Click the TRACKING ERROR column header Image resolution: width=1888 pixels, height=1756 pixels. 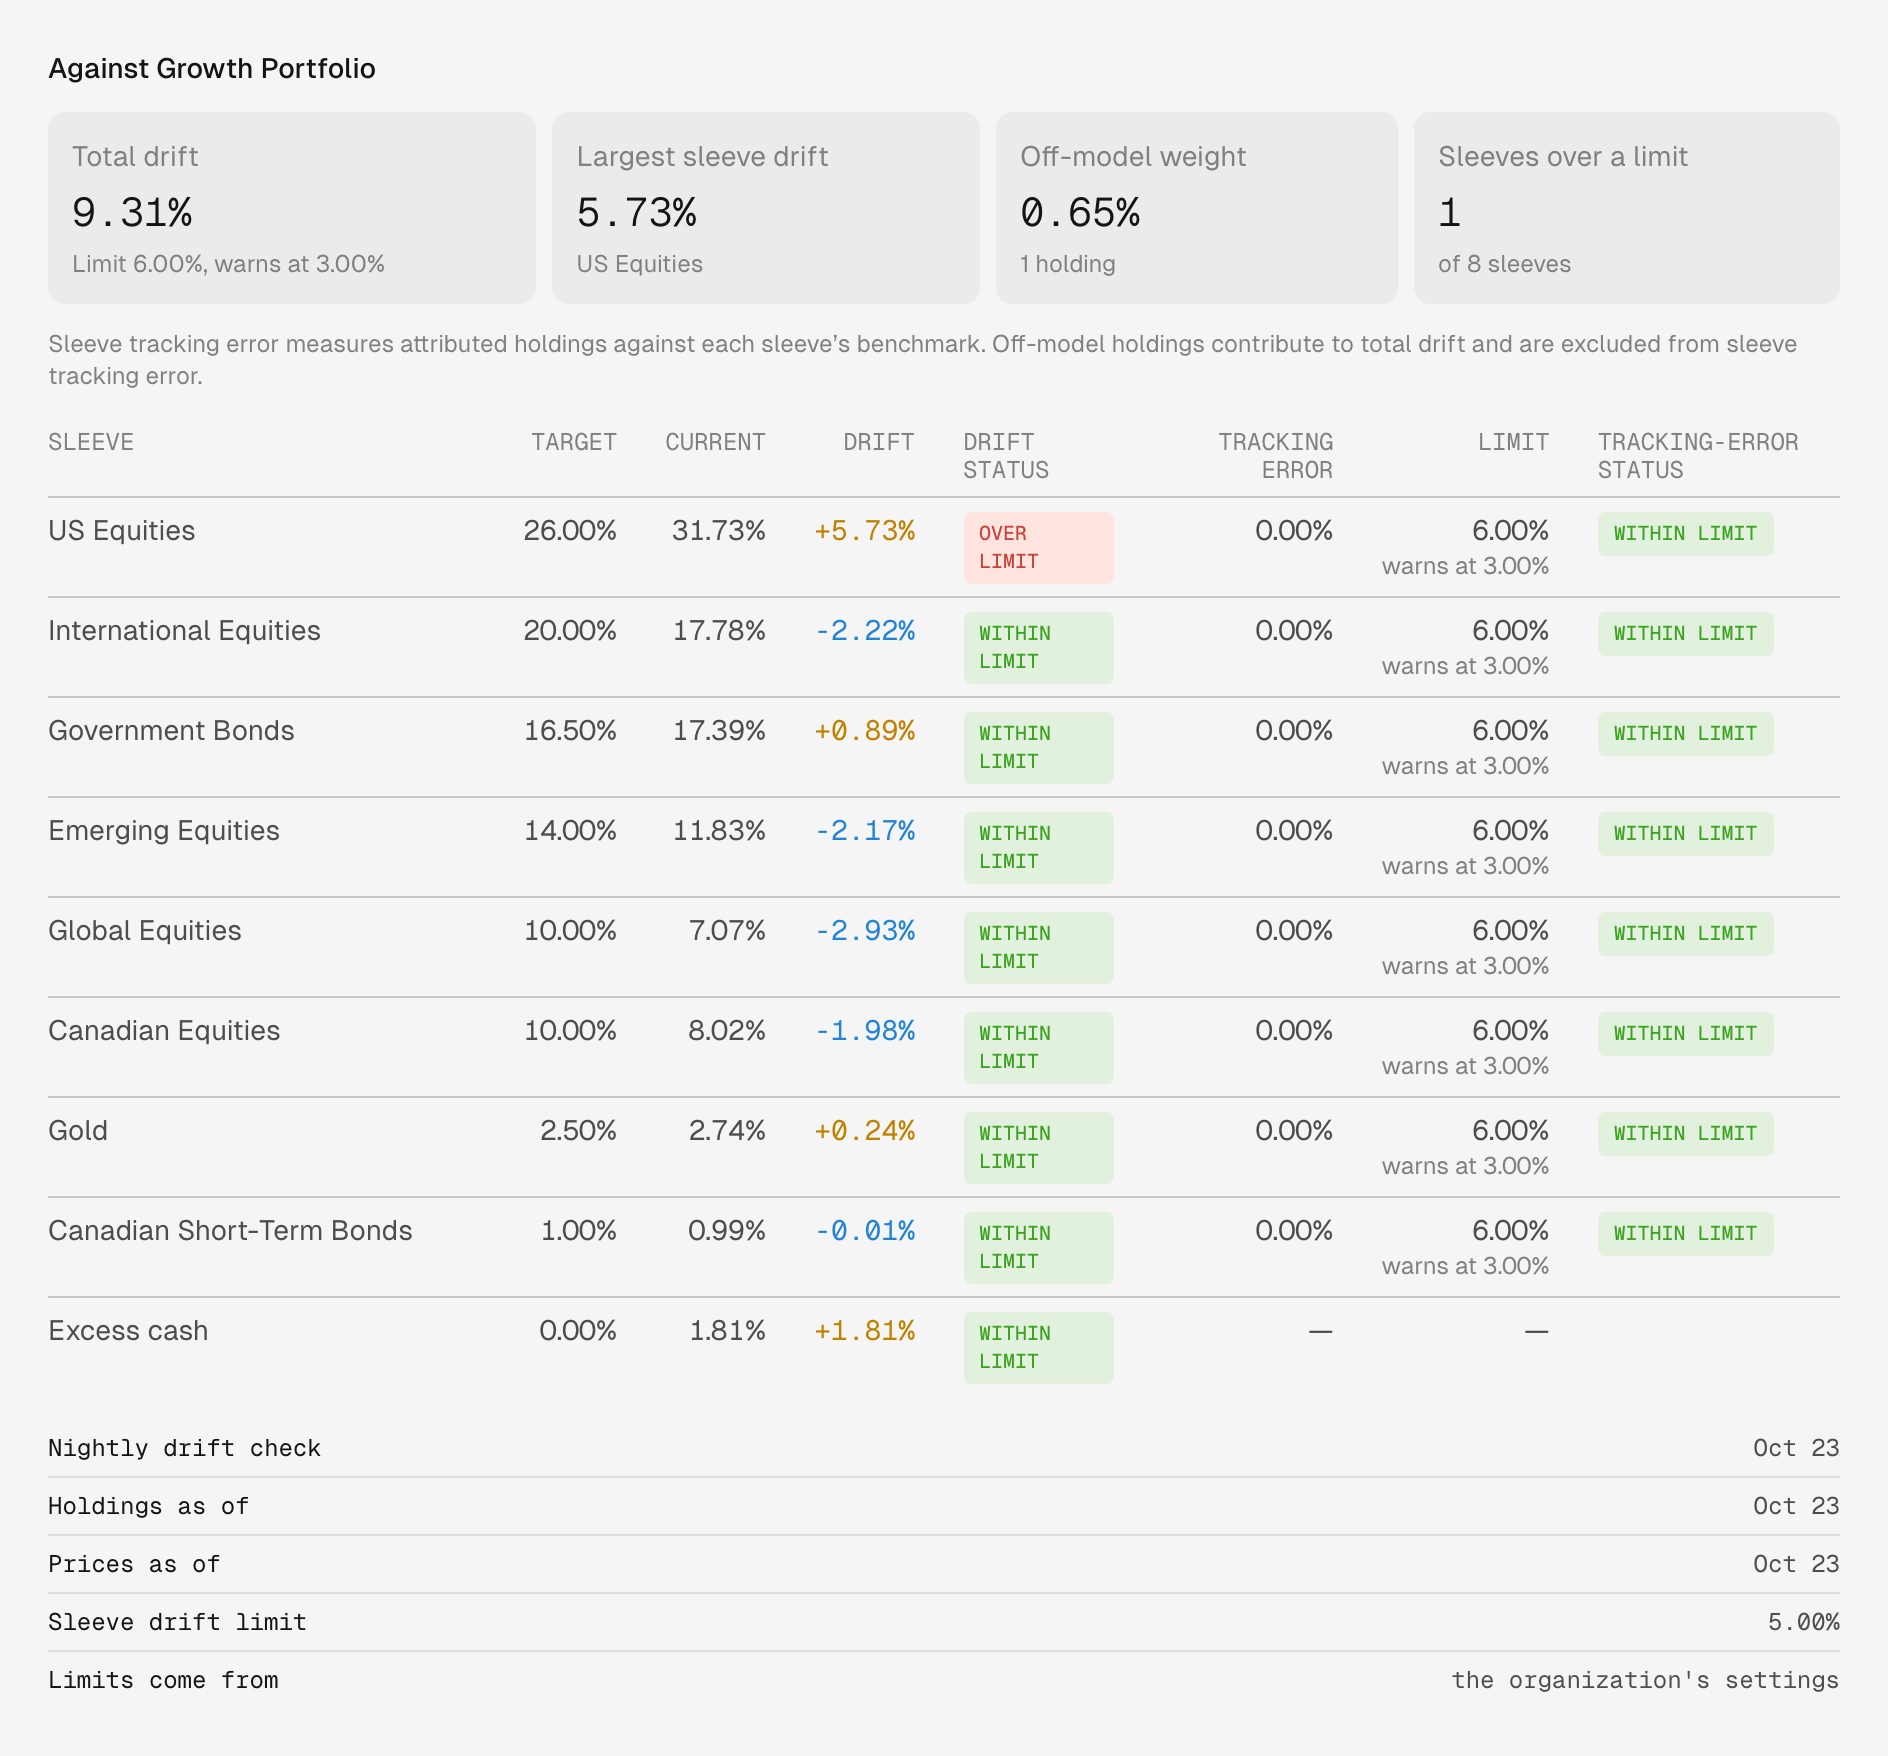(1275, 456)
